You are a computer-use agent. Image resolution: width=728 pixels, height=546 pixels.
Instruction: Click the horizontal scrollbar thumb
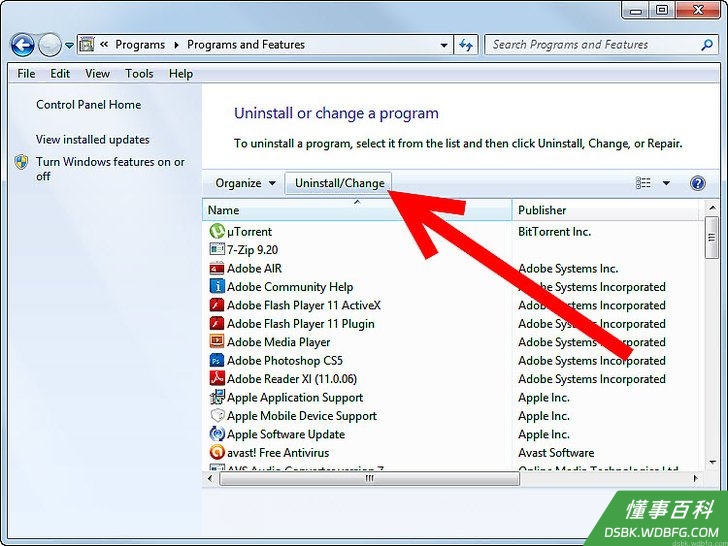370,478
